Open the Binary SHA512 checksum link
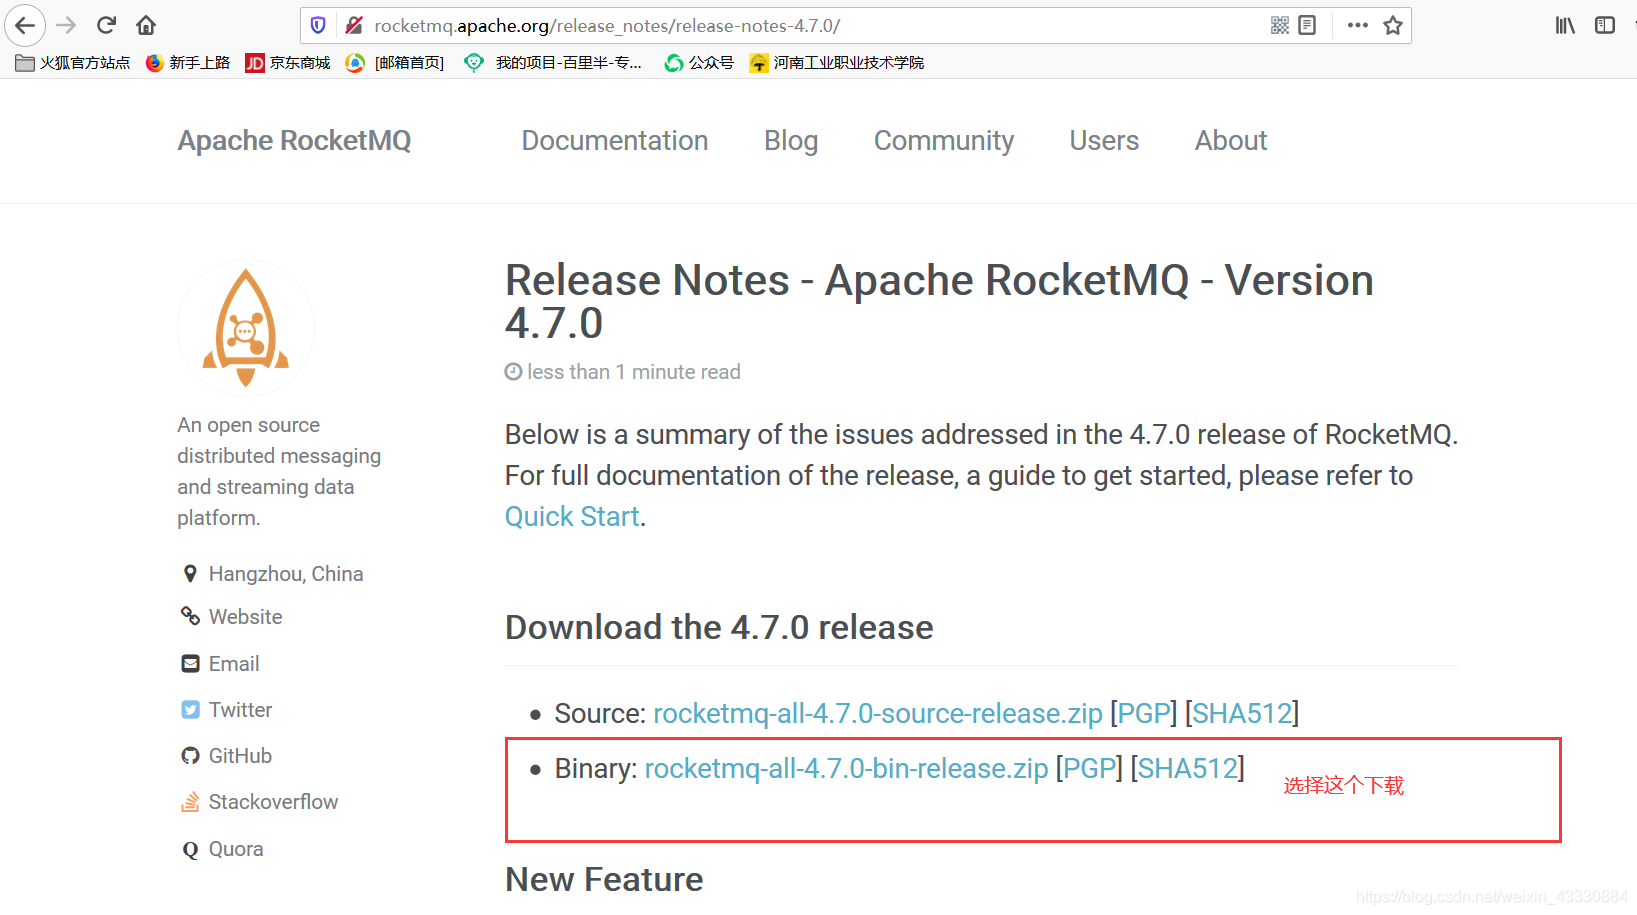The height and width of the screenshot is (915, 1637). 1188,769
